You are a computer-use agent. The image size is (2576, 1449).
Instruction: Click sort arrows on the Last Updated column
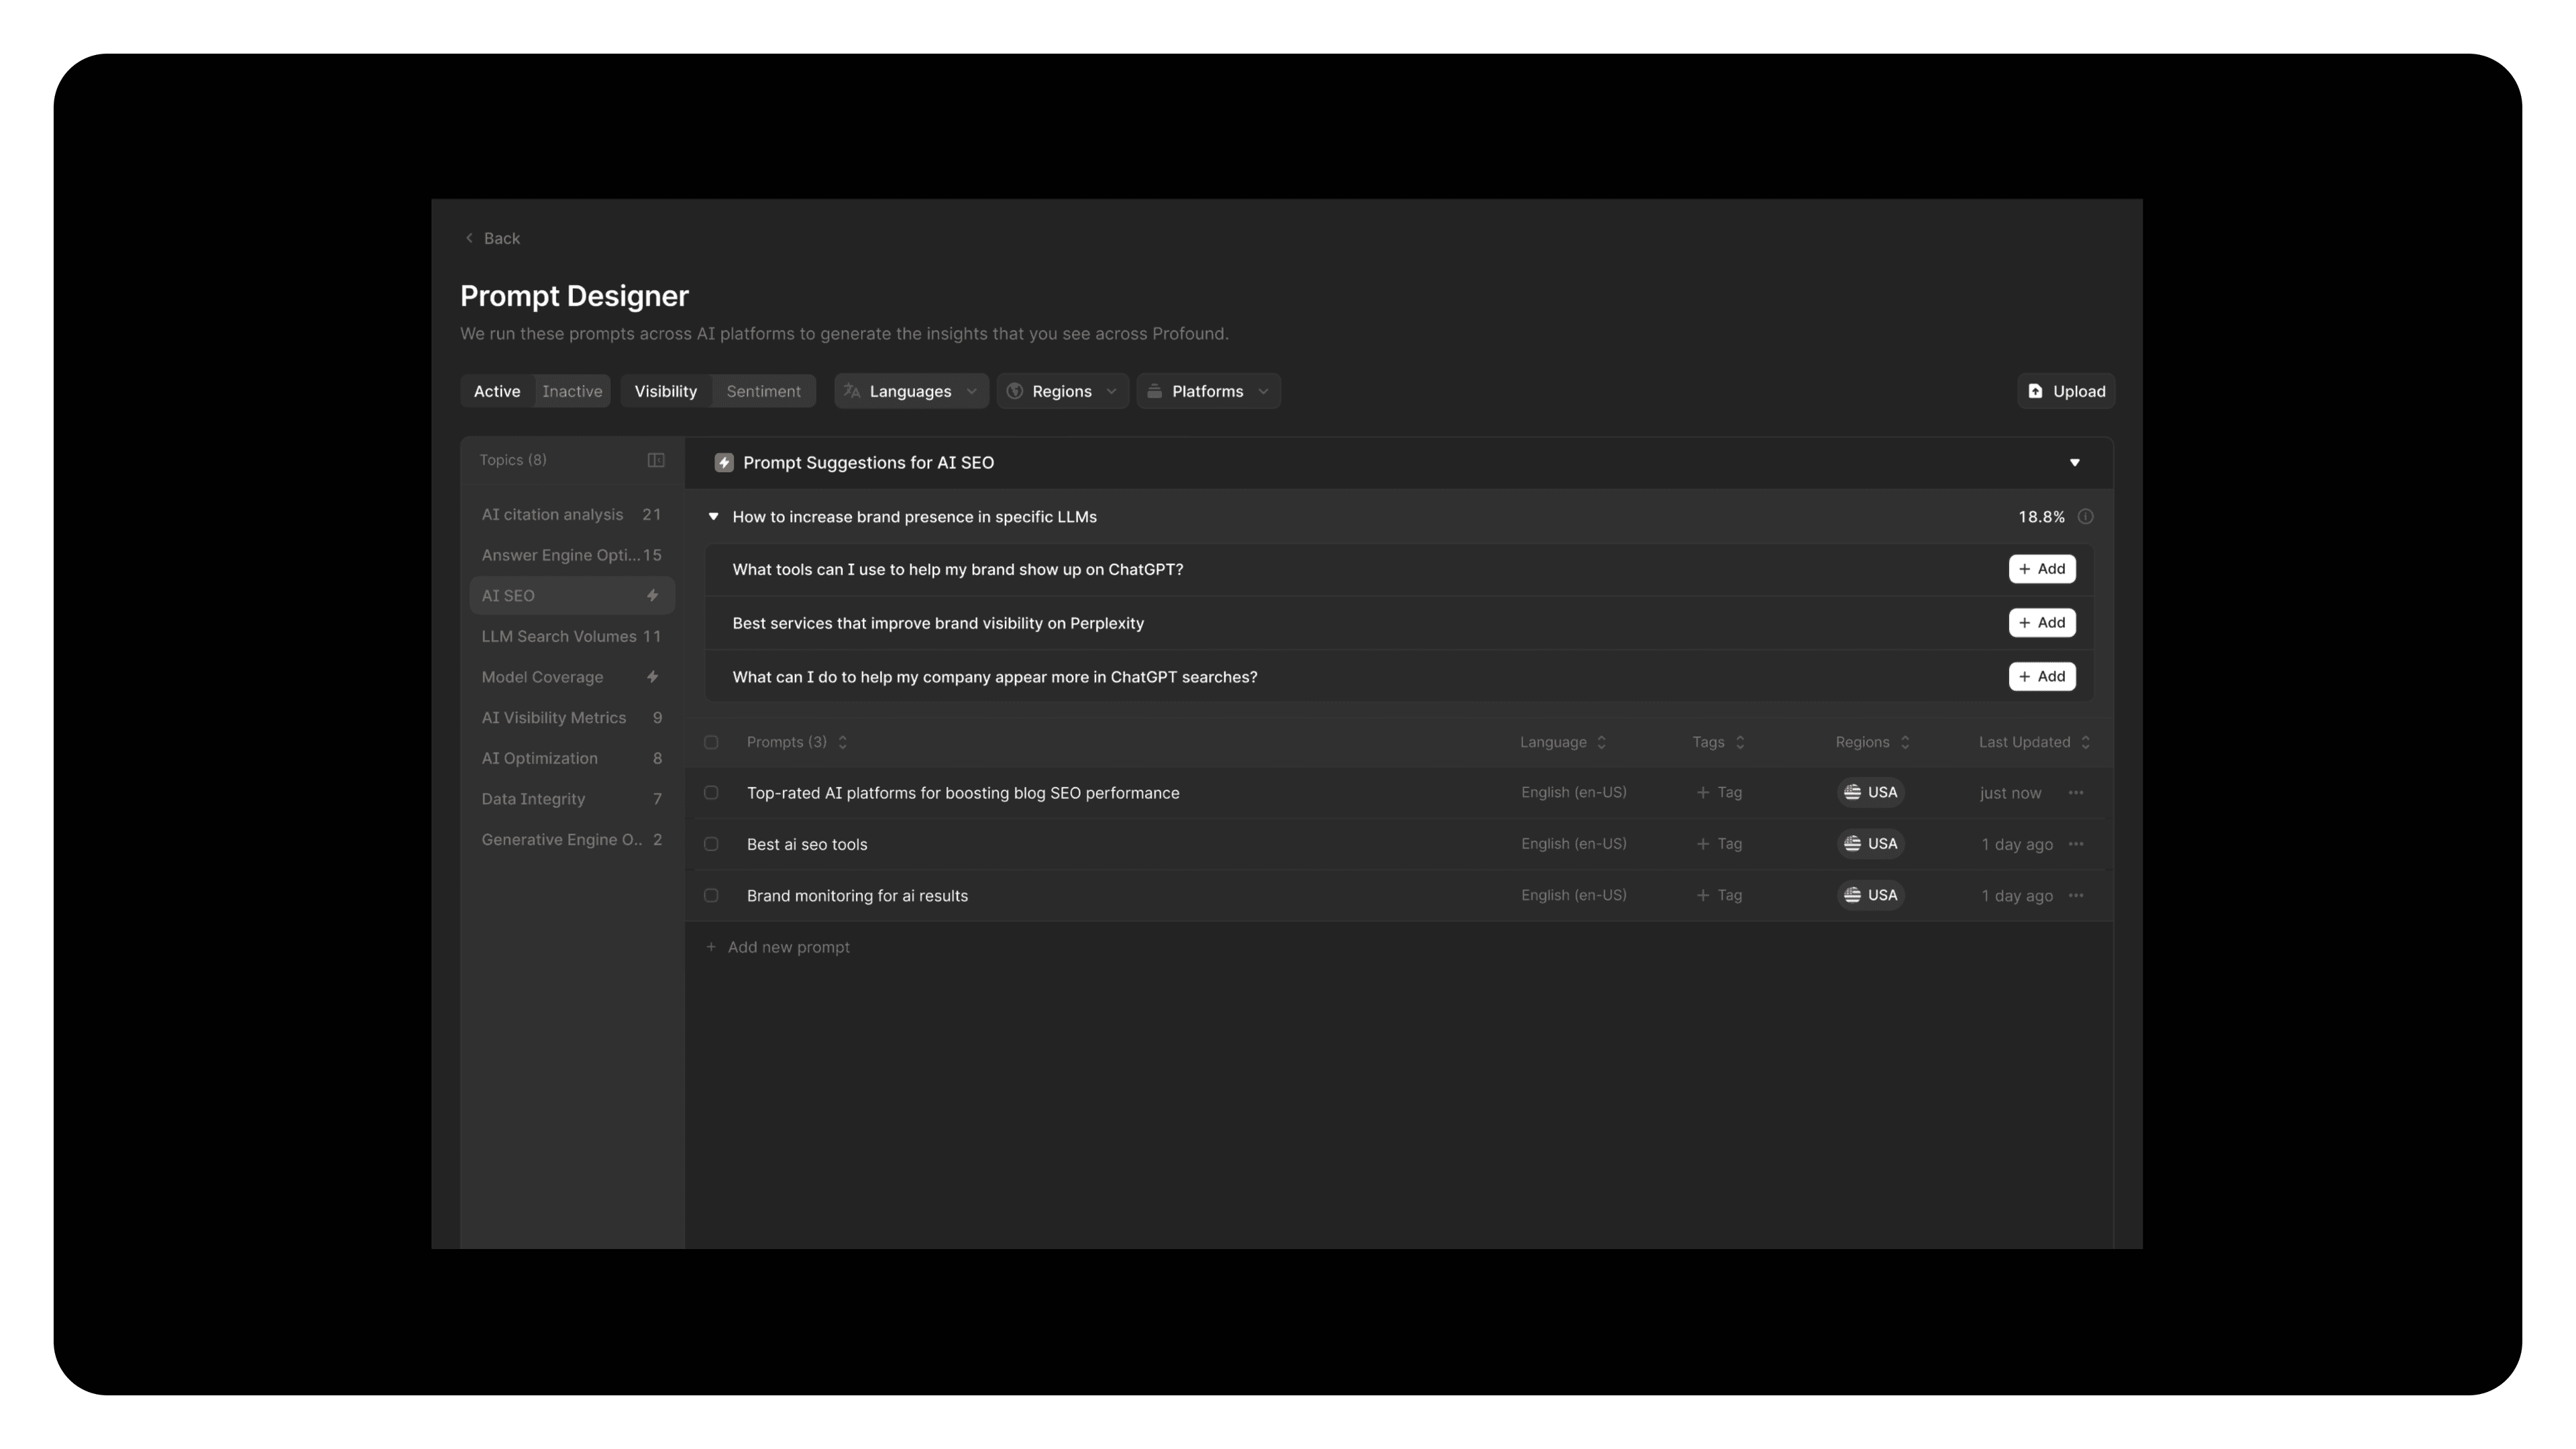(2085, 742)
